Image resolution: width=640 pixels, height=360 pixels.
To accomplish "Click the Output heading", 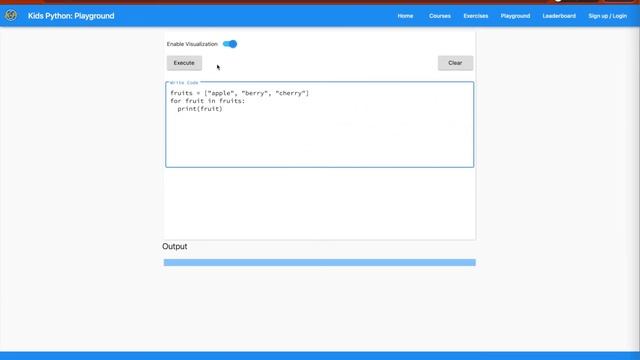I will (x=175, y=247).
